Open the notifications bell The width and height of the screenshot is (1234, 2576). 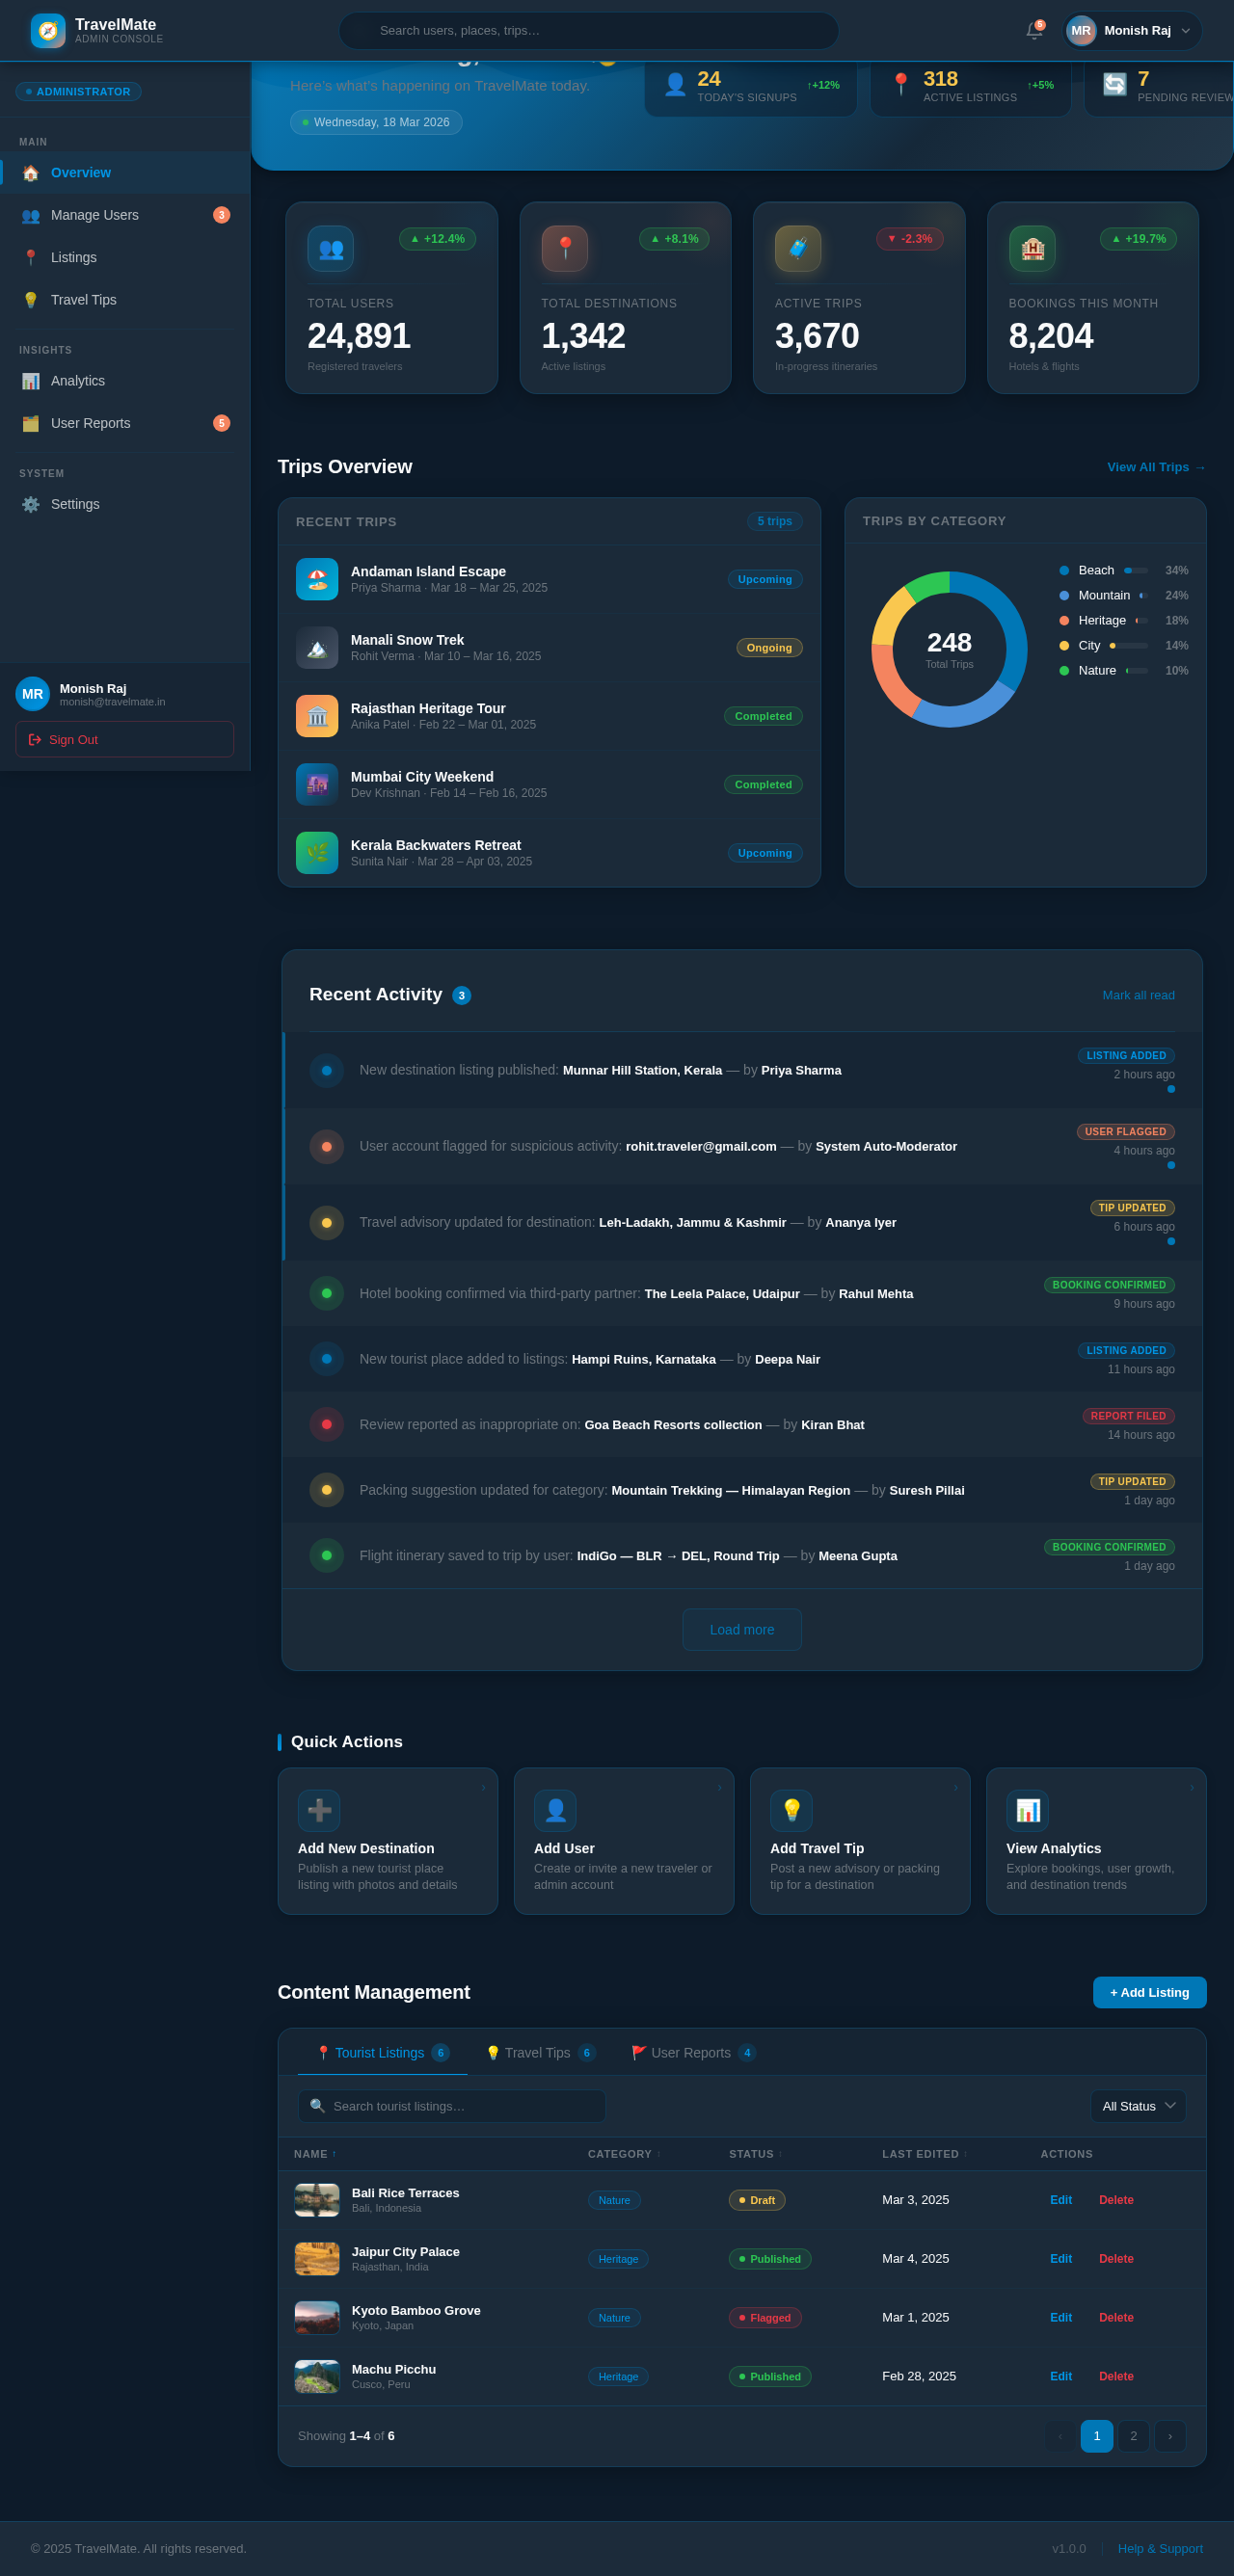[x=1034, y=31]
